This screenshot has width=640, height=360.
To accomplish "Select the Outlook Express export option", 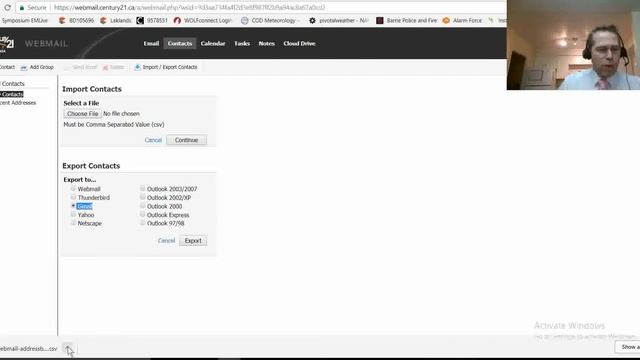I will click(142, 214).
